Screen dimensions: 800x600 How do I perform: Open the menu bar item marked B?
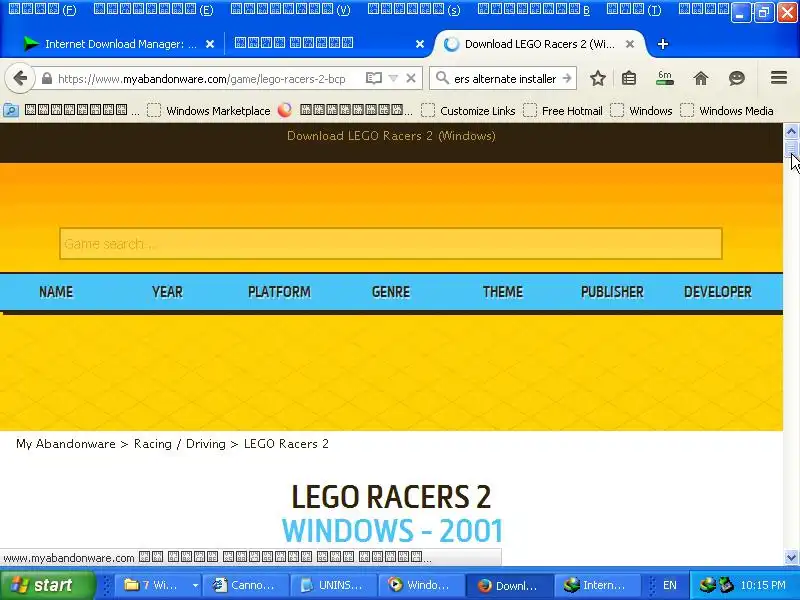point(534,10)
